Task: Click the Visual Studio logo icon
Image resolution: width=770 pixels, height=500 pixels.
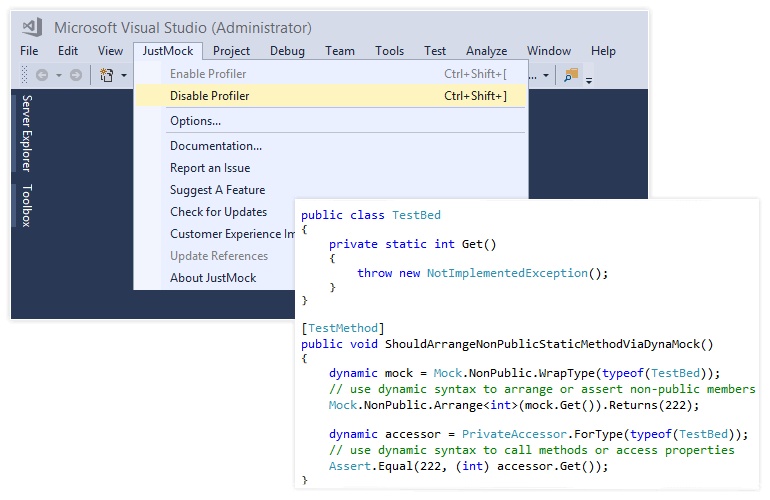Action: tap(32, 27)
